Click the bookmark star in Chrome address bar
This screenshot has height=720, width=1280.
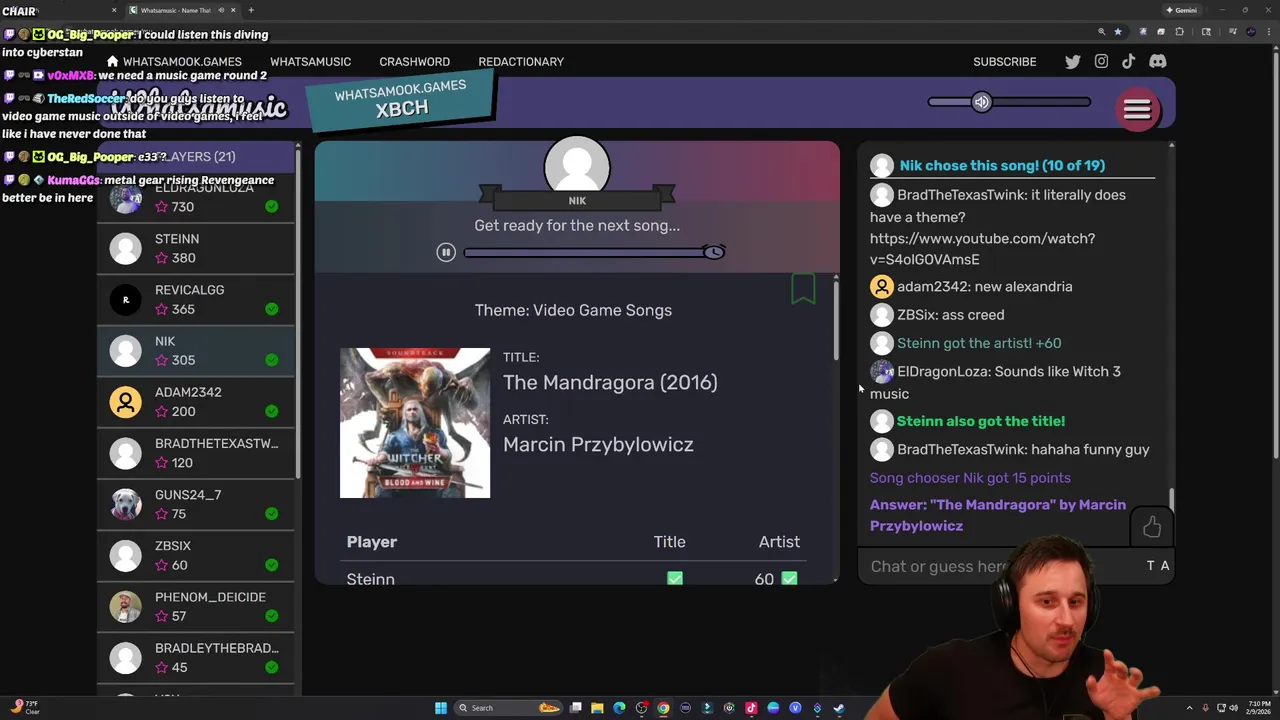pos(1118,32)
